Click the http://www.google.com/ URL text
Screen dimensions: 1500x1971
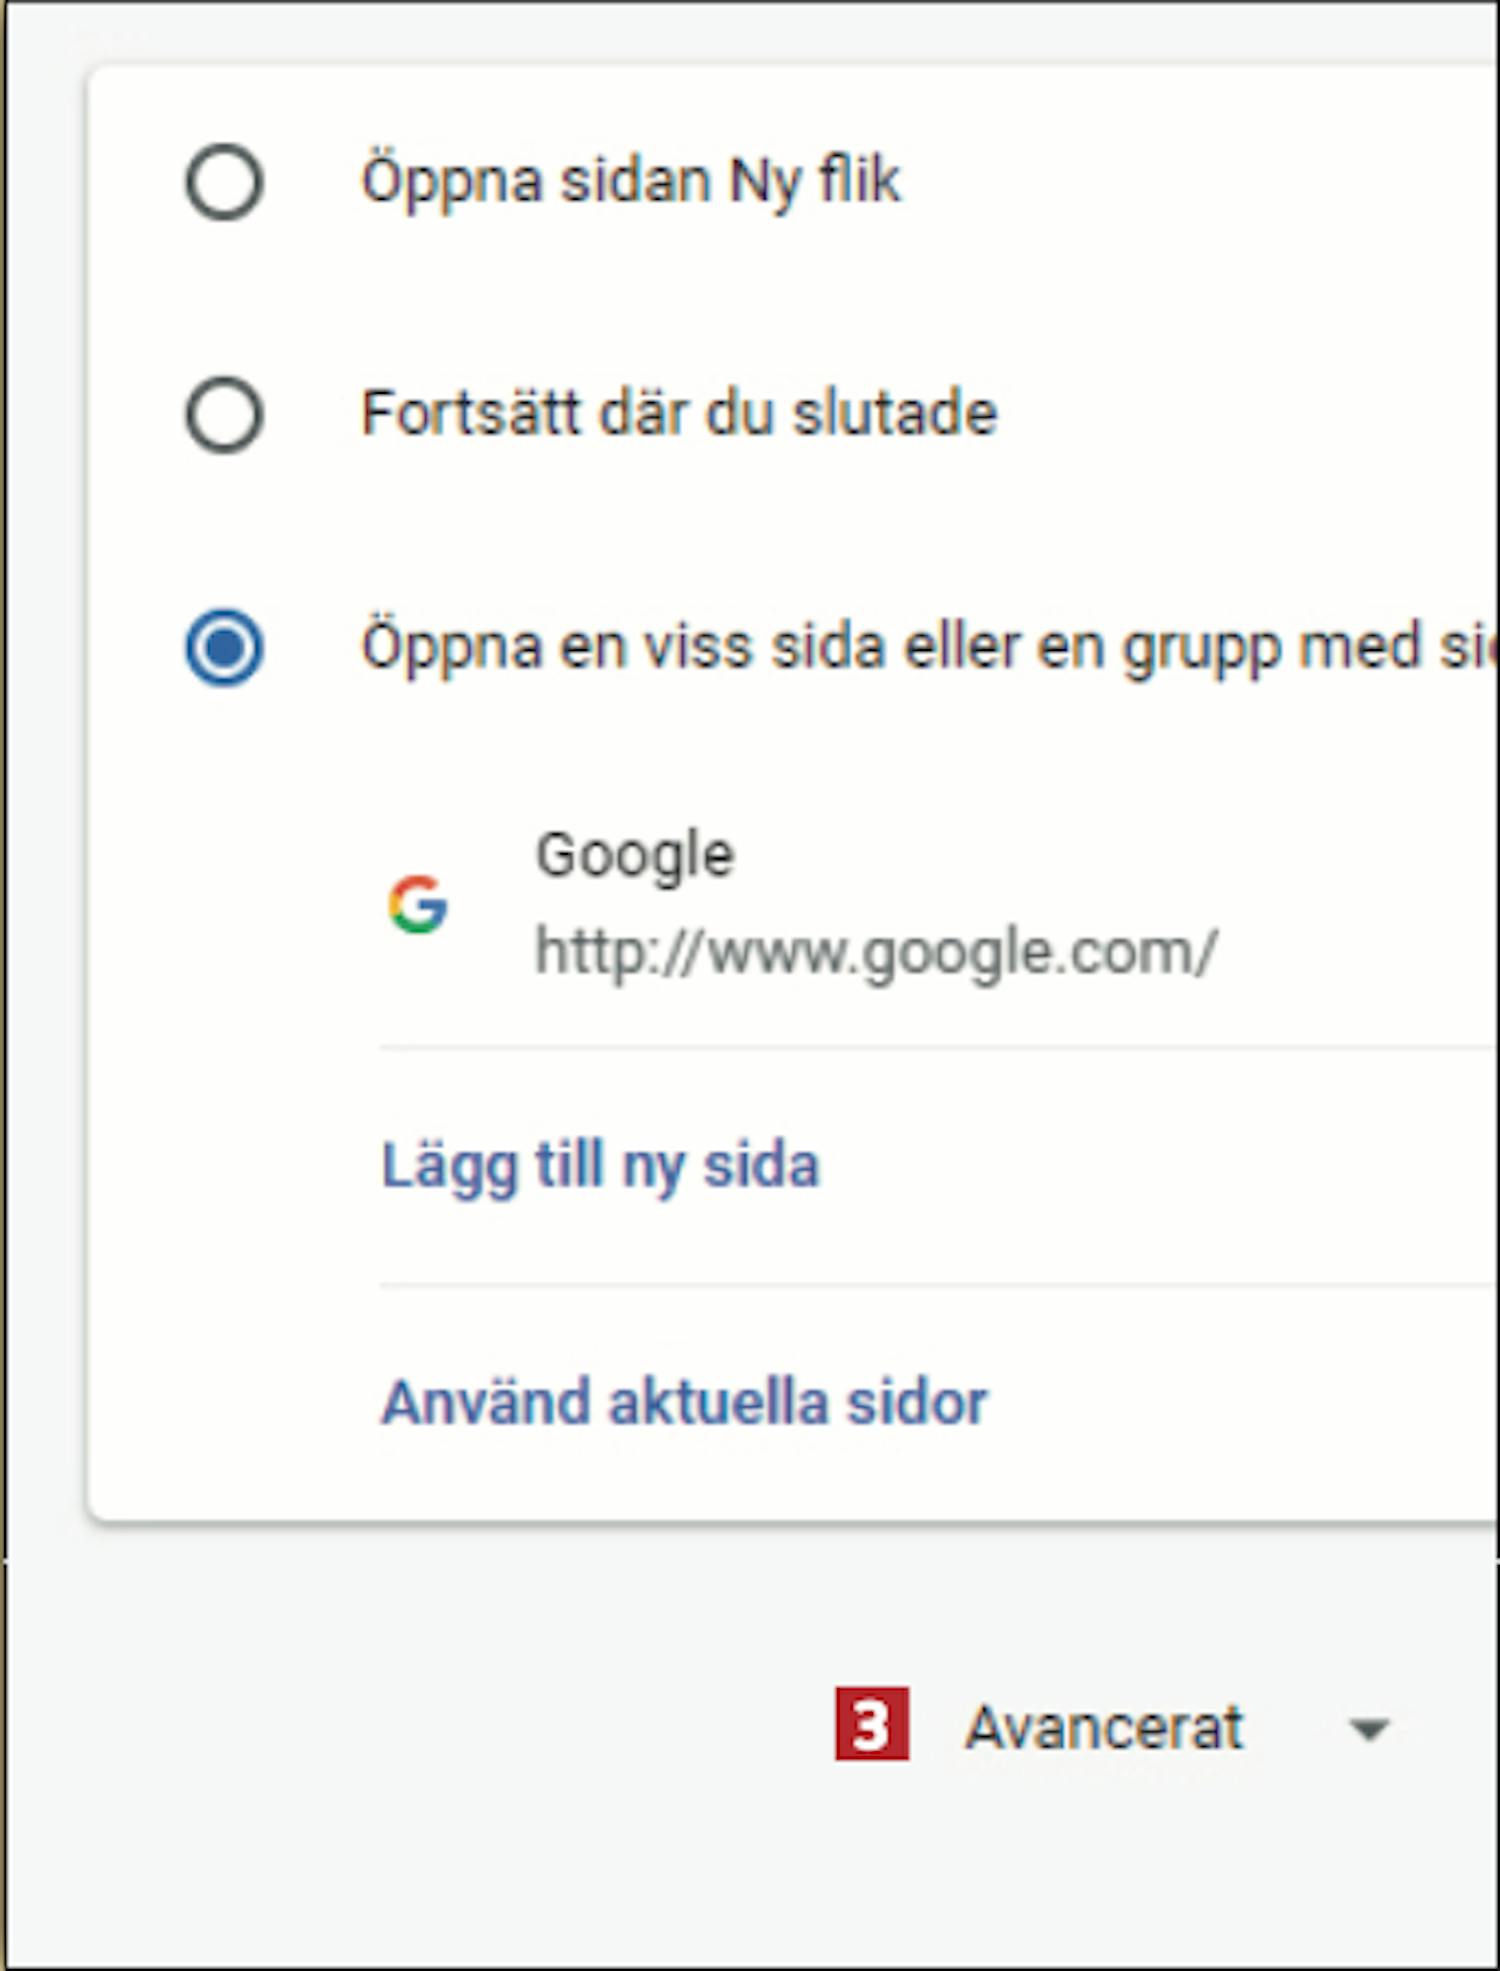tap(876, 951)
